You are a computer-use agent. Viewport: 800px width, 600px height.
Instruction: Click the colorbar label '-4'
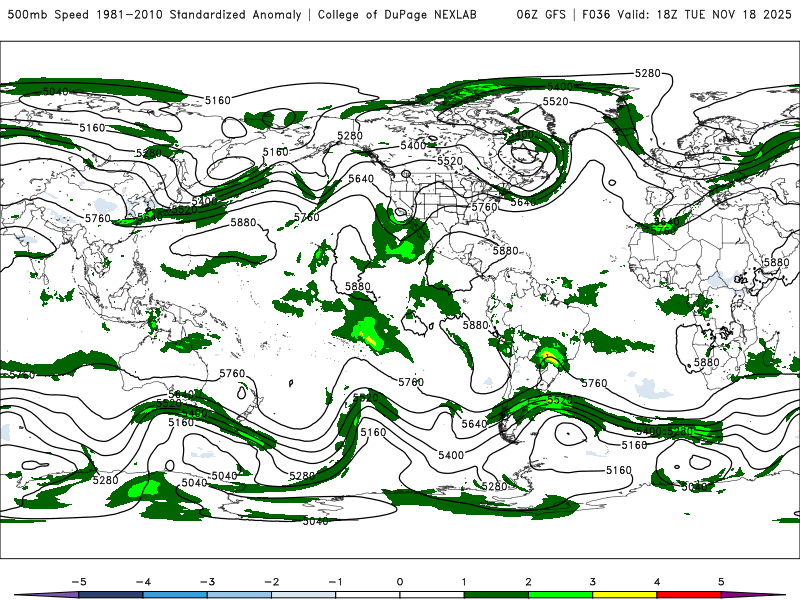pos(143,582)
